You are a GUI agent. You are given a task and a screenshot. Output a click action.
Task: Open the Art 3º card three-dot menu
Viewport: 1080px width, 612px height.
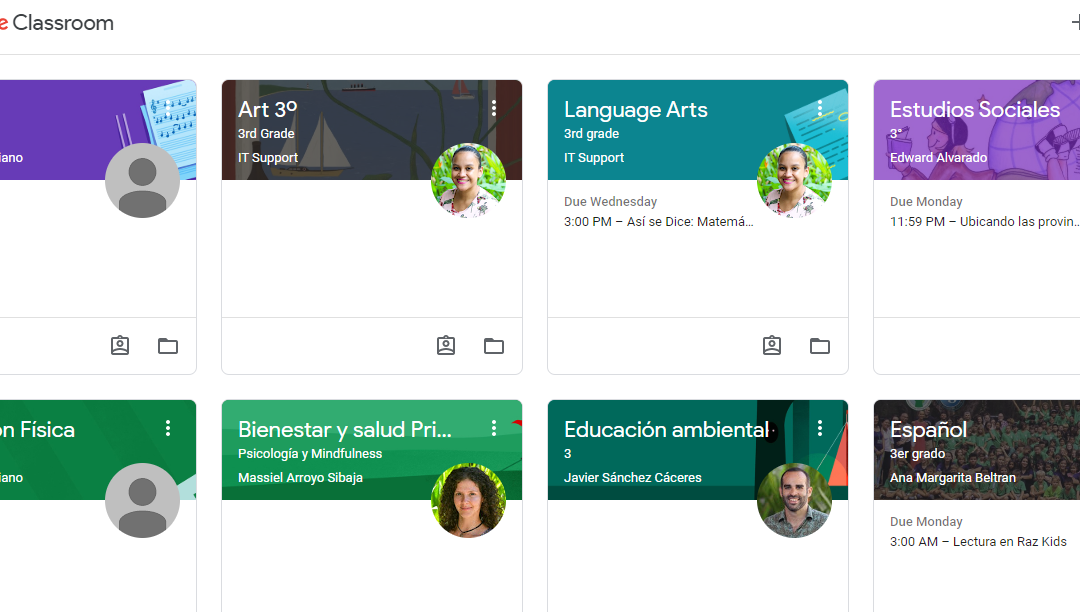coord(494,108)
